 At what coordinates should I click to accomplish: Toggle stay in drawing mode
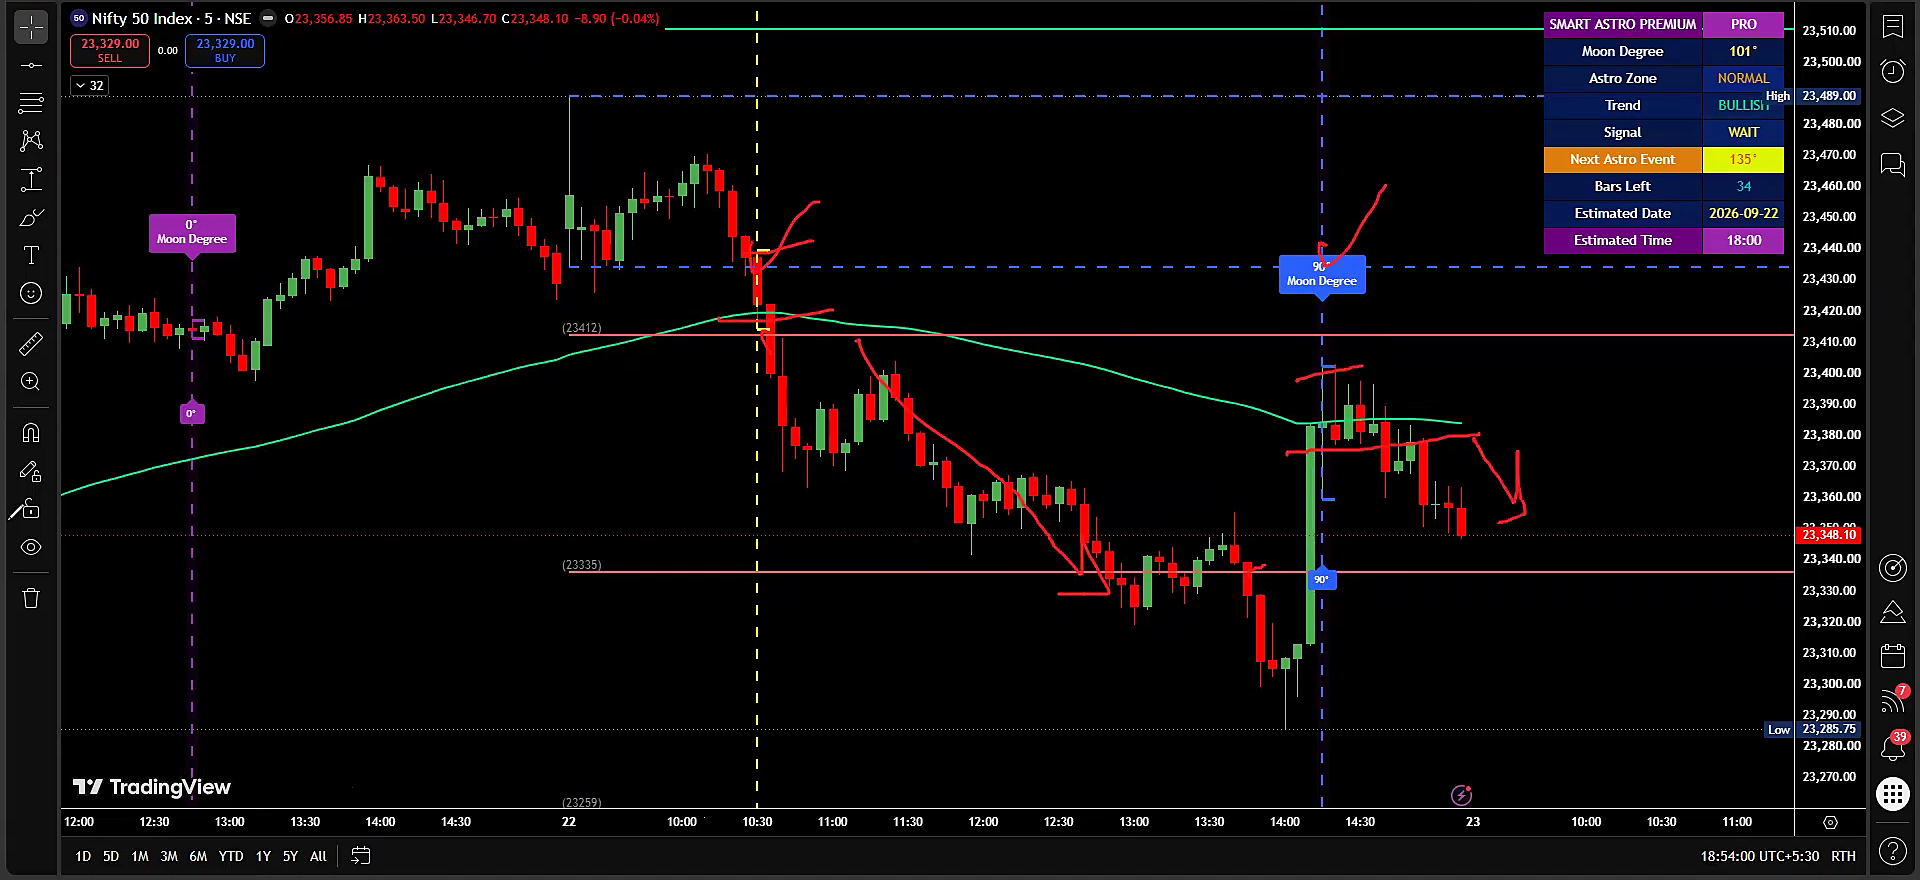pos(31,471)
